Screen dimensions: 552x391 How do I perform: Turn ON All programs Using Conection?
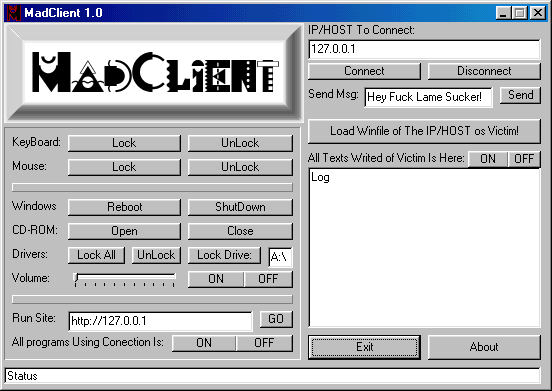point(204,343)
